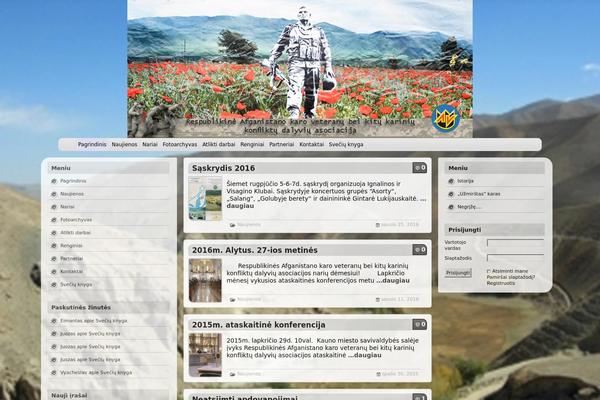Open Pagrindinis link in left sidebar Meniu
This screenshot has height=400, width=600.
[73, 181]
